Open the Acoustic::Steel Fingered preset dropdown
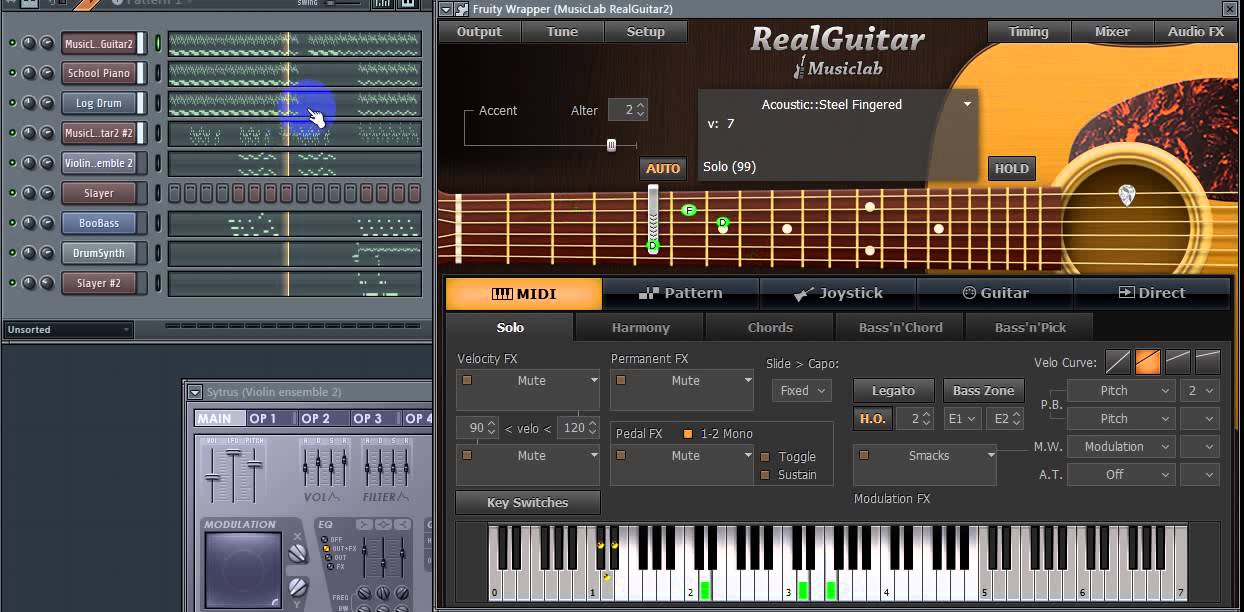 click(x=966, y=104)
